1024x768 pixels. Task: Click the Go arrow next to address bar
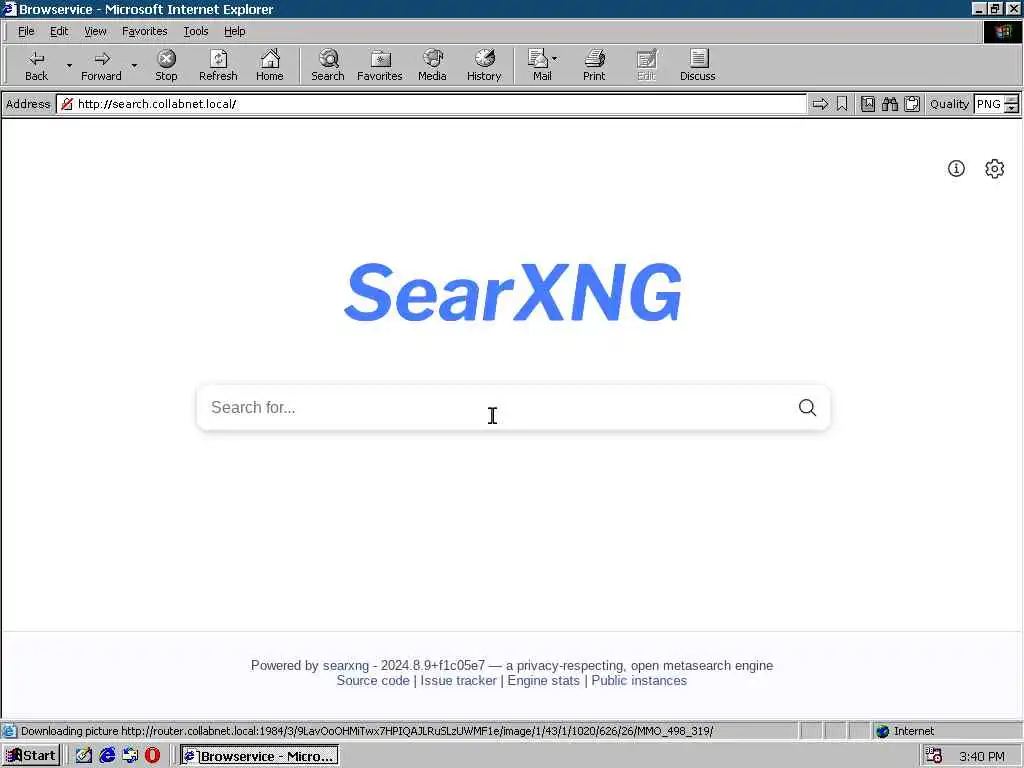pyautogui.click(x=820, y=104)
